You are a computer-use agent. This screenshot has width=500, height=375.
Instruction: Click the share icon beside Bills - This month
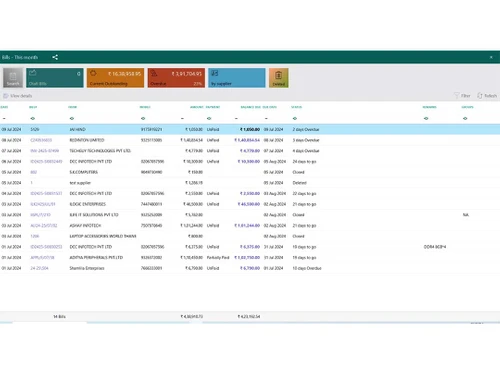click(55, 57)
